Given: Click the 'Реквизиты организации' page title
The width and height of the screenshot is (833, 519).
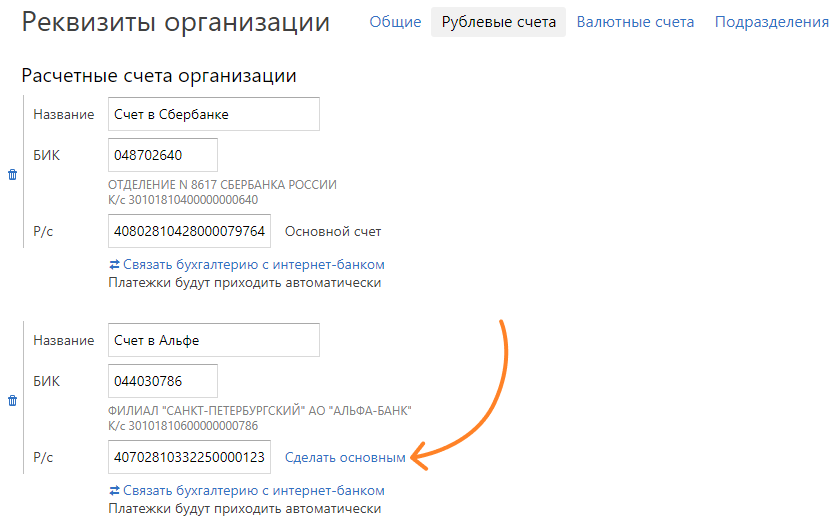Looking at the screenshot, I should click(176, 22).
